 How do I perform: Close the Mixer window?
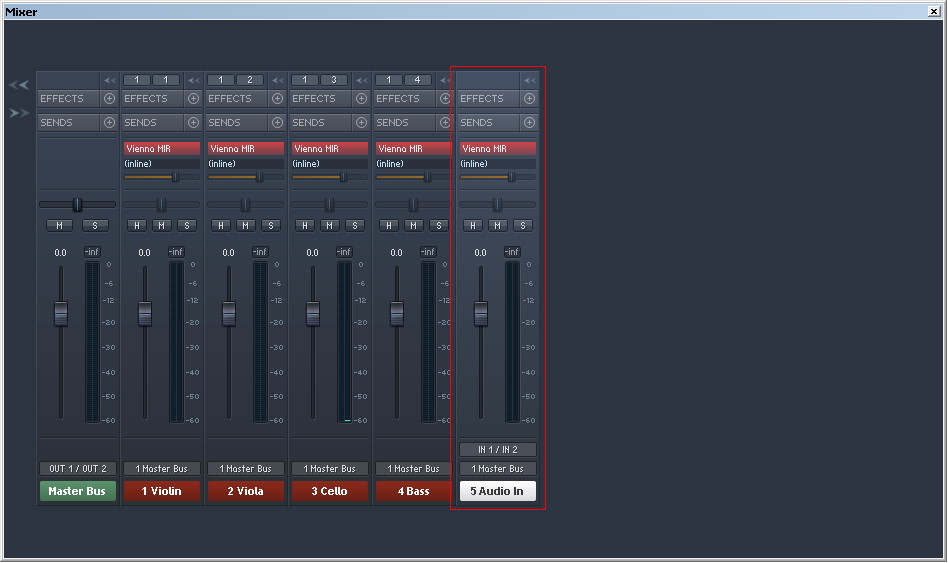tap(933, 11)
